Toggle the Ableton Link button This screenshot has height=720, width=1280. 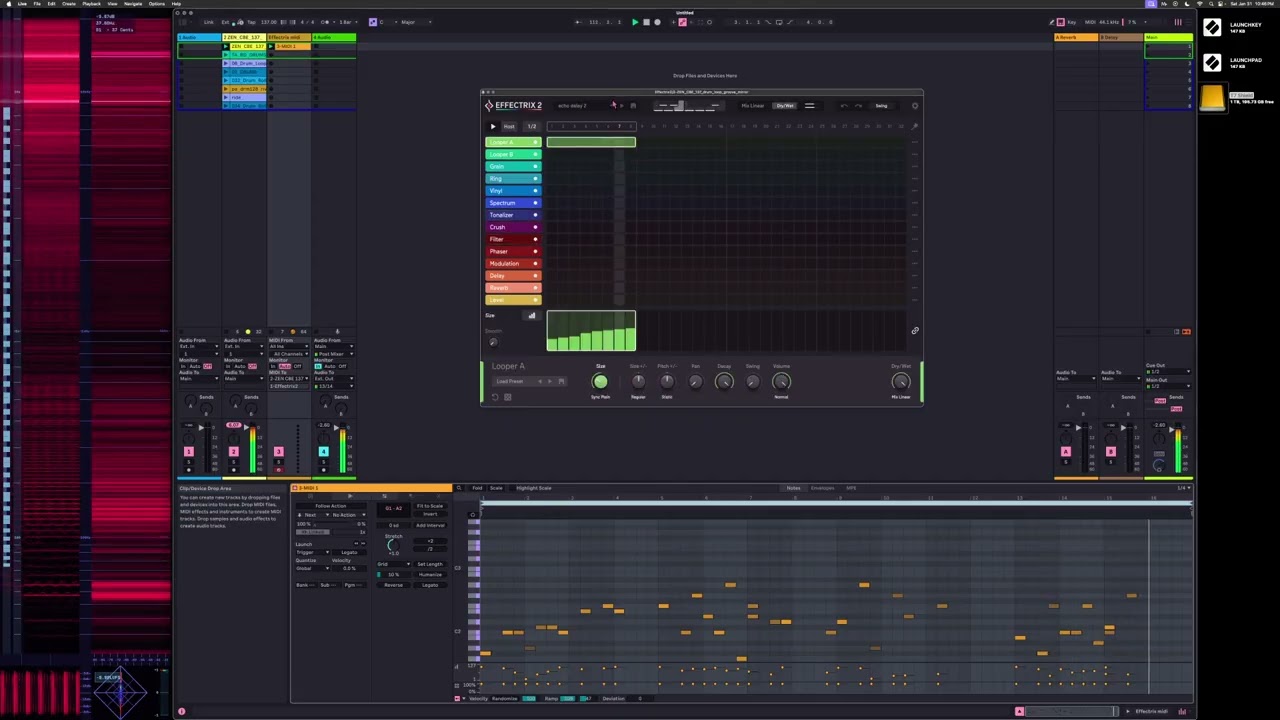click(x=208, y=22)
